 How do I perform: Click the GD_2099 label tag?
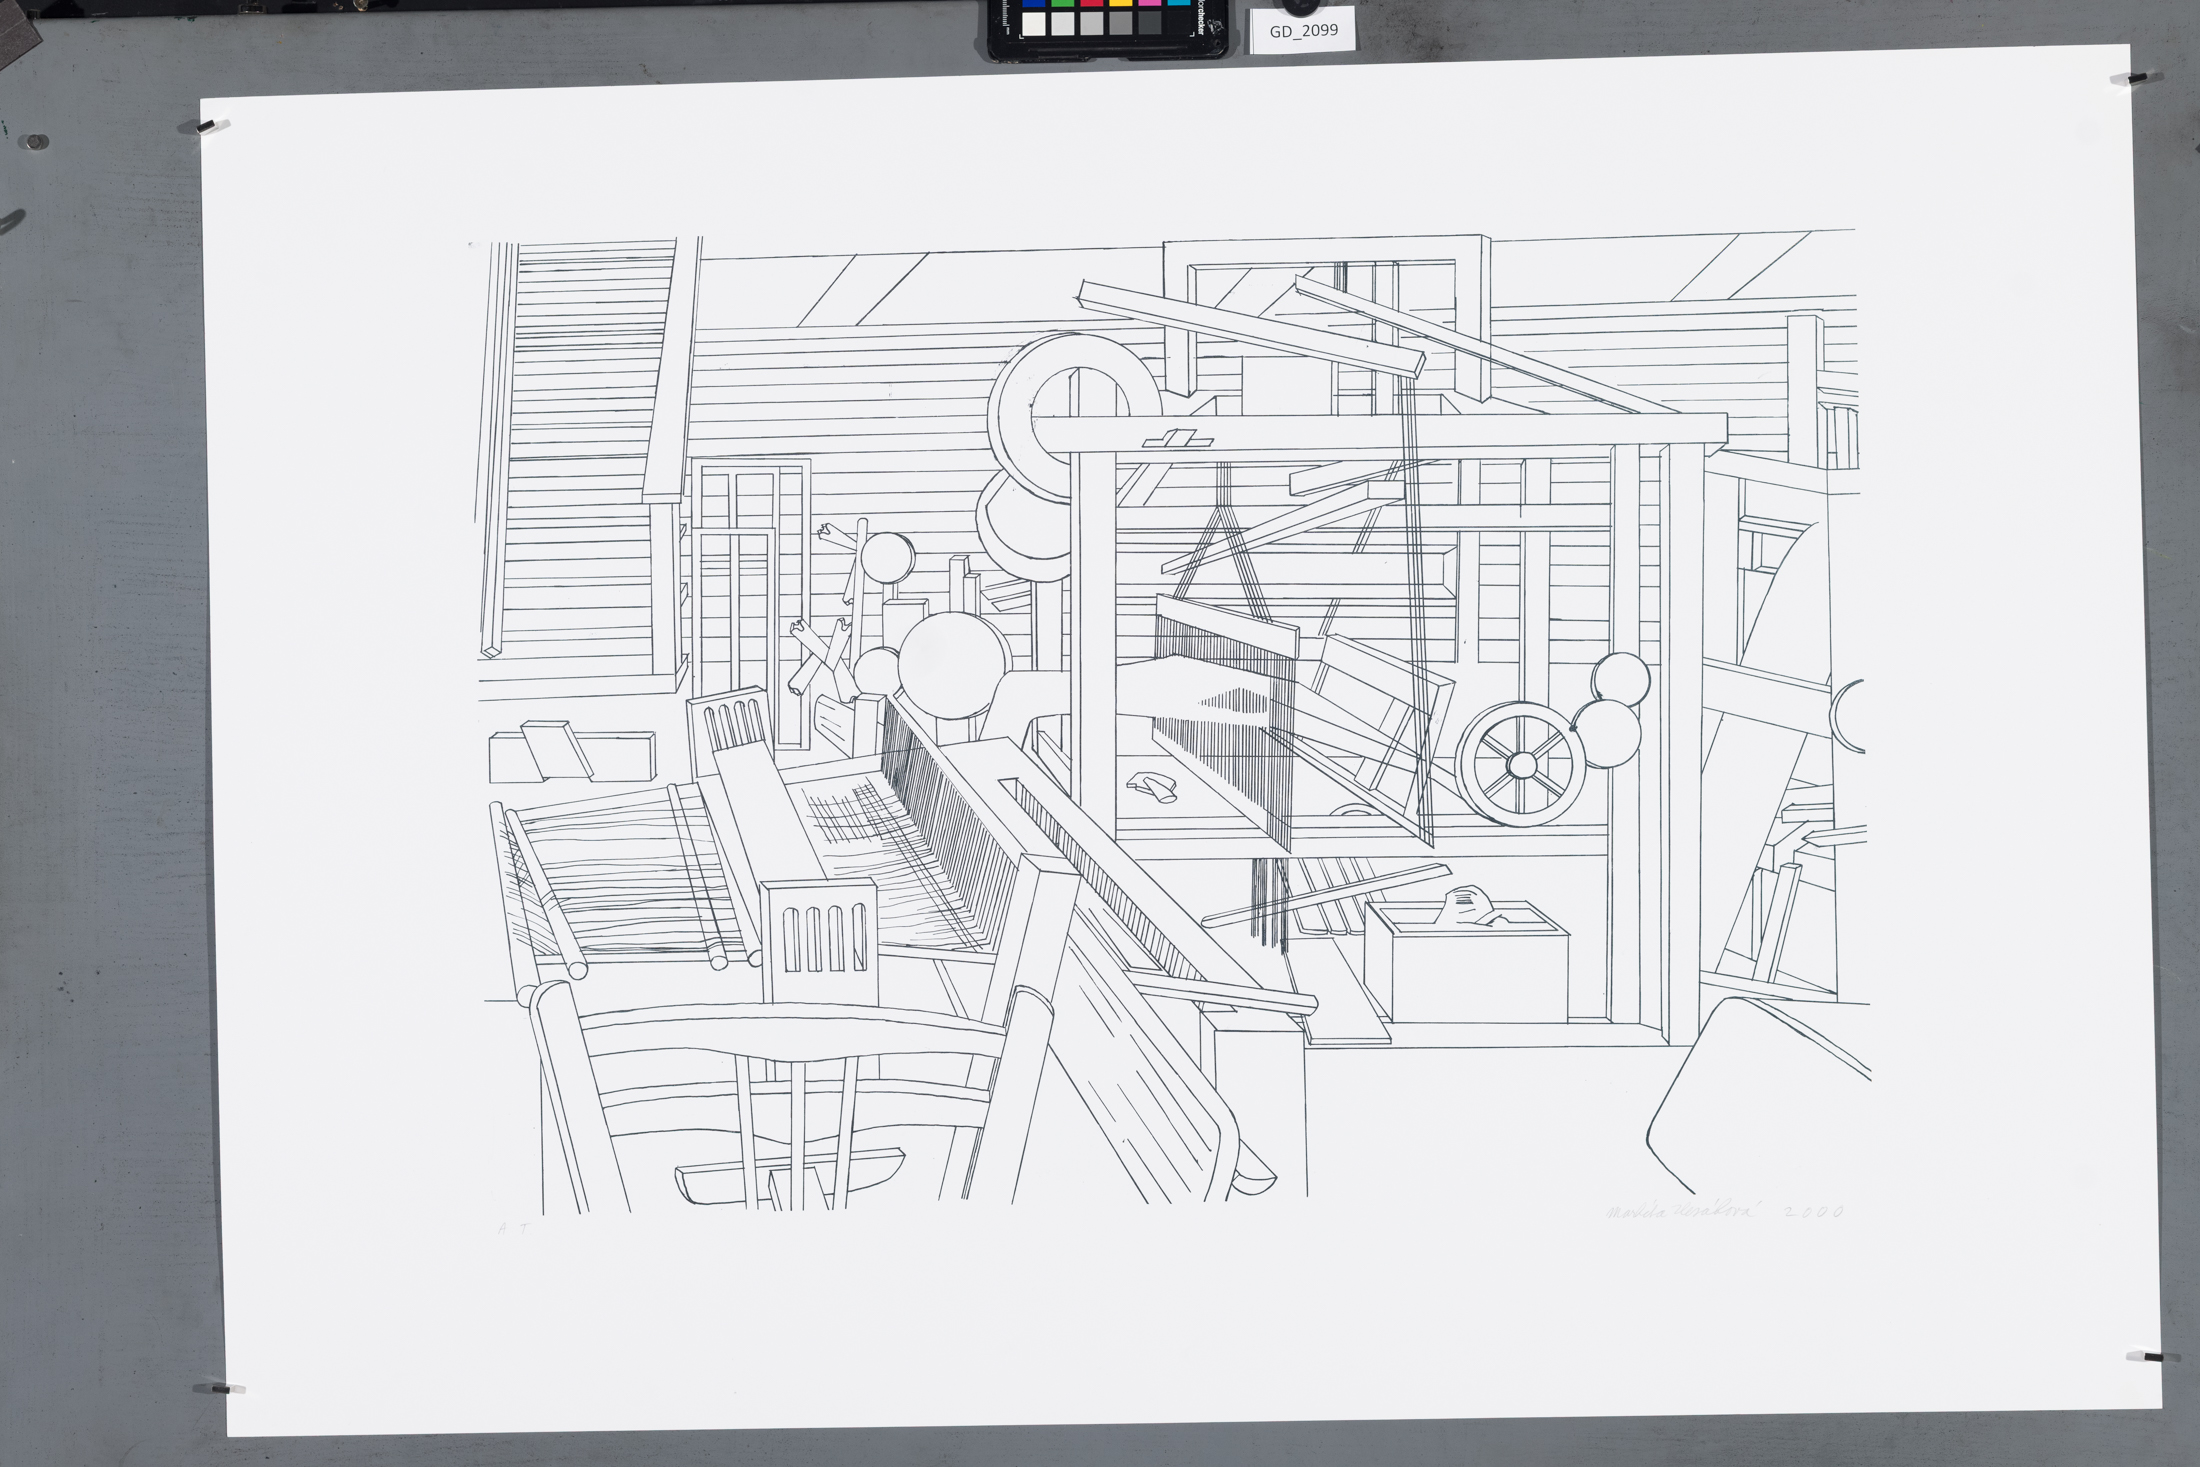tap(1303, 31)
